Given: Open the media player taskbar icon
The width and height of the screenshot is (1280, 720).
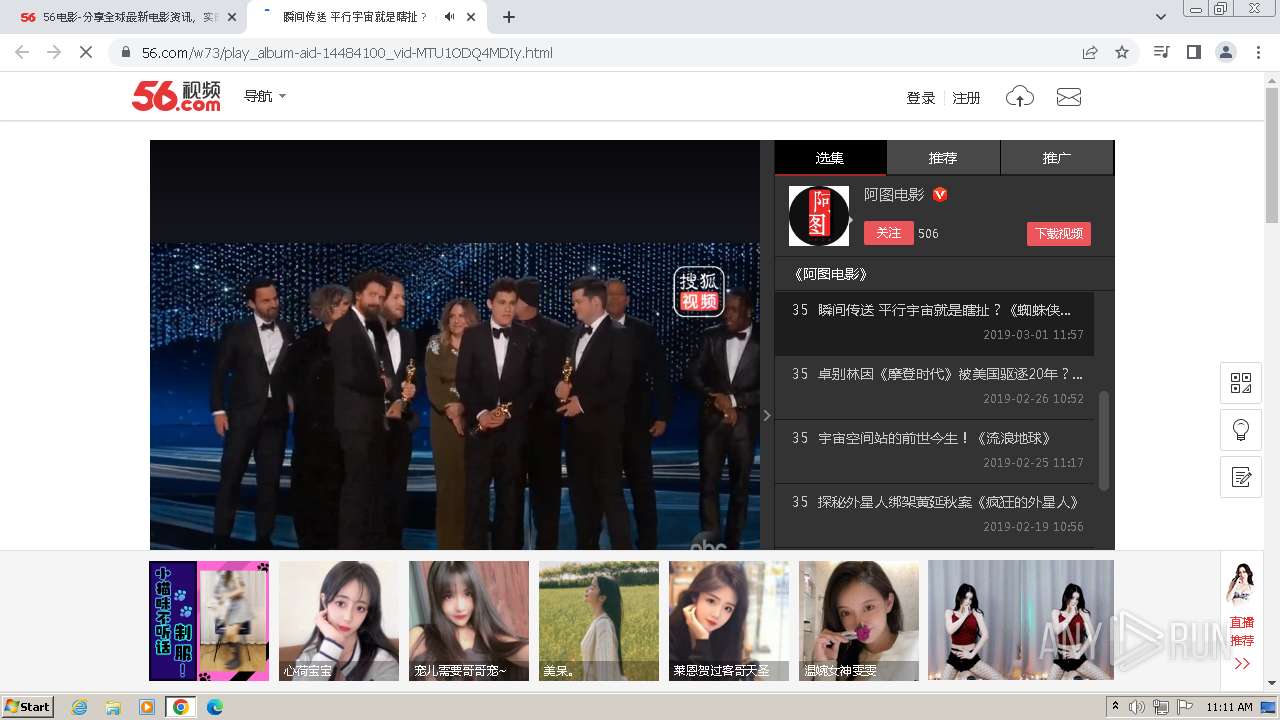Looking at the screenshot, I should (x=147, y=707).
